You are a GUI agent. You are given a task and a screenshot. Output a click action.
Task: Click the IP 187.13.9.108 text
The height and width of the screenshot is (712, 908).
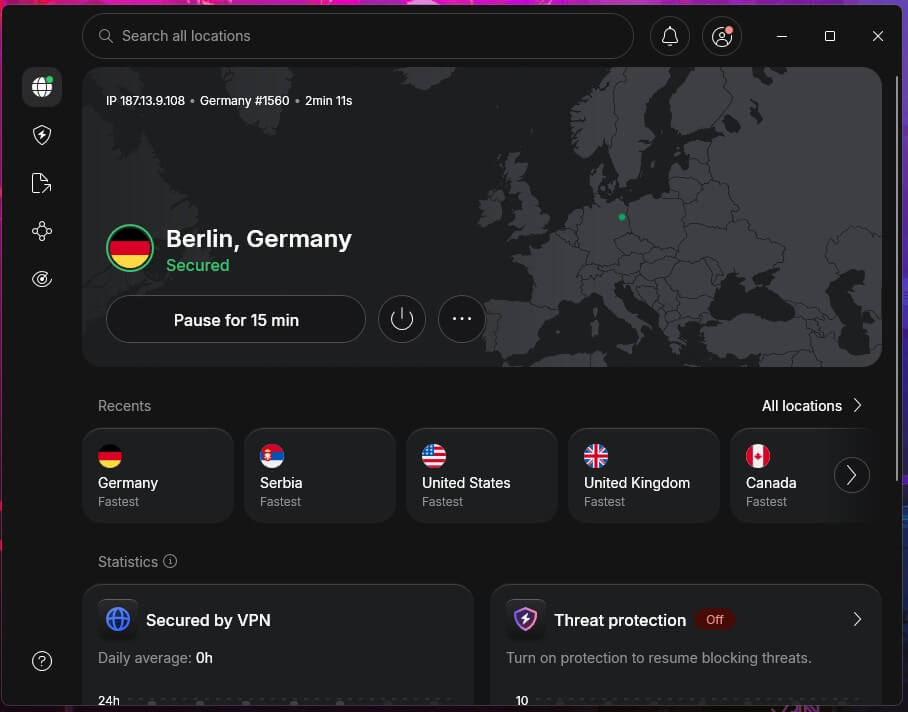point(145,101)
